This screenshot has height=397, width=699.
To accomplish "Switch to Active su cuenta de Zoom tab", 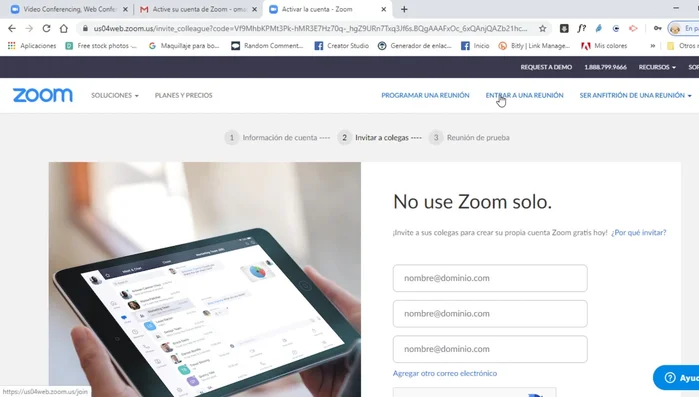I will [198, 9].
